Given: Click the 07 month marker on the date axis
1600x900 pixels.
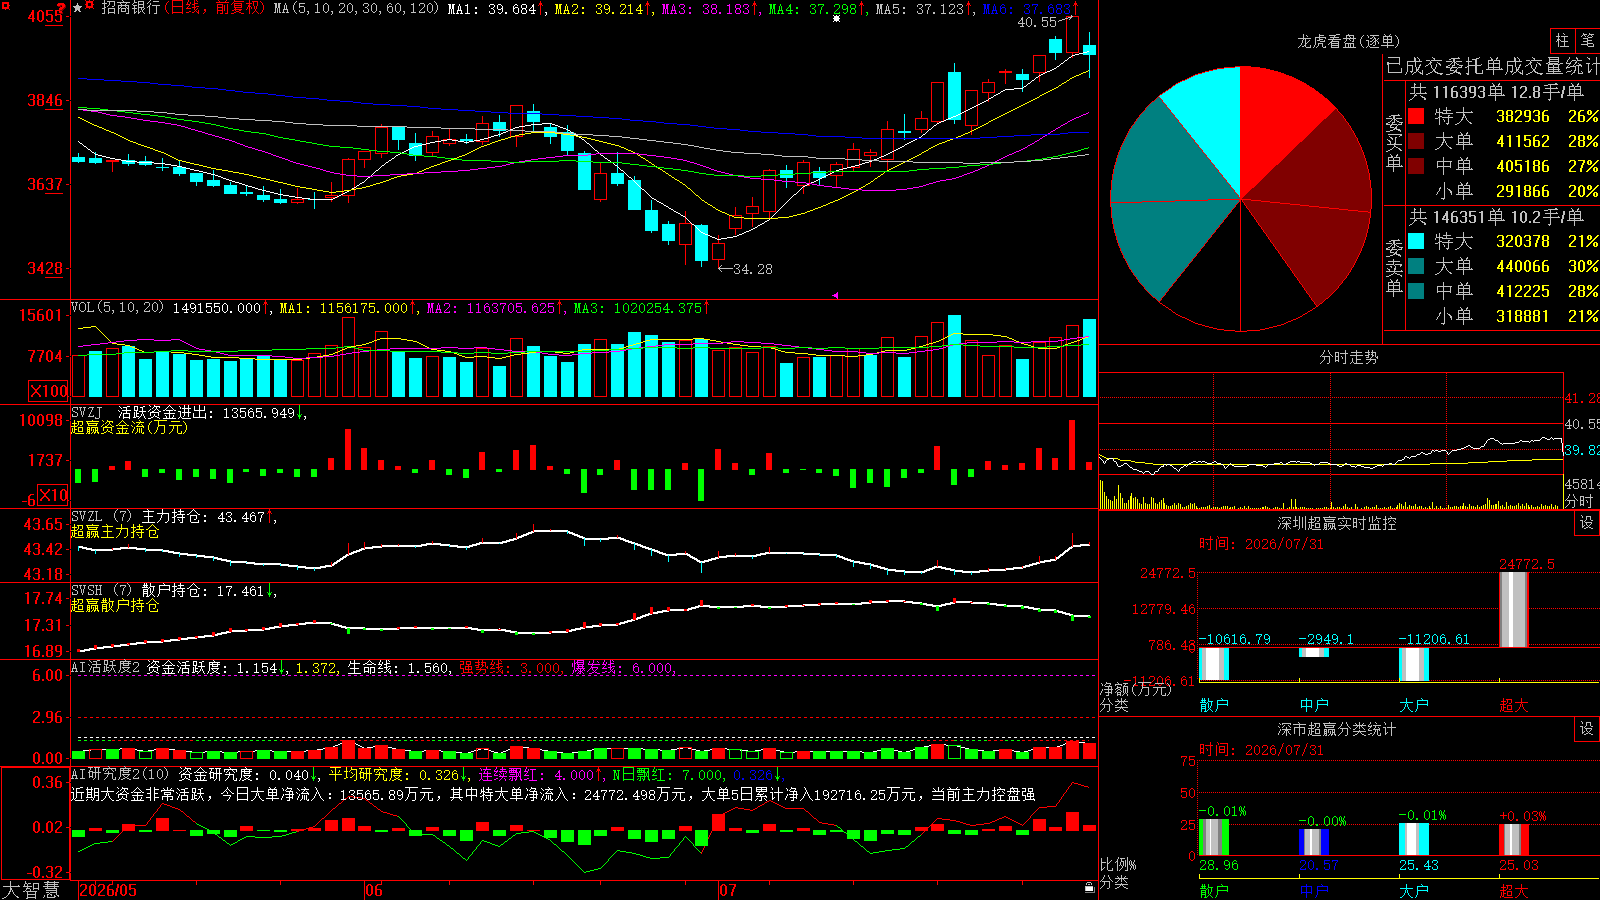Looking at the screenshot, I should (x=727, y=890).
